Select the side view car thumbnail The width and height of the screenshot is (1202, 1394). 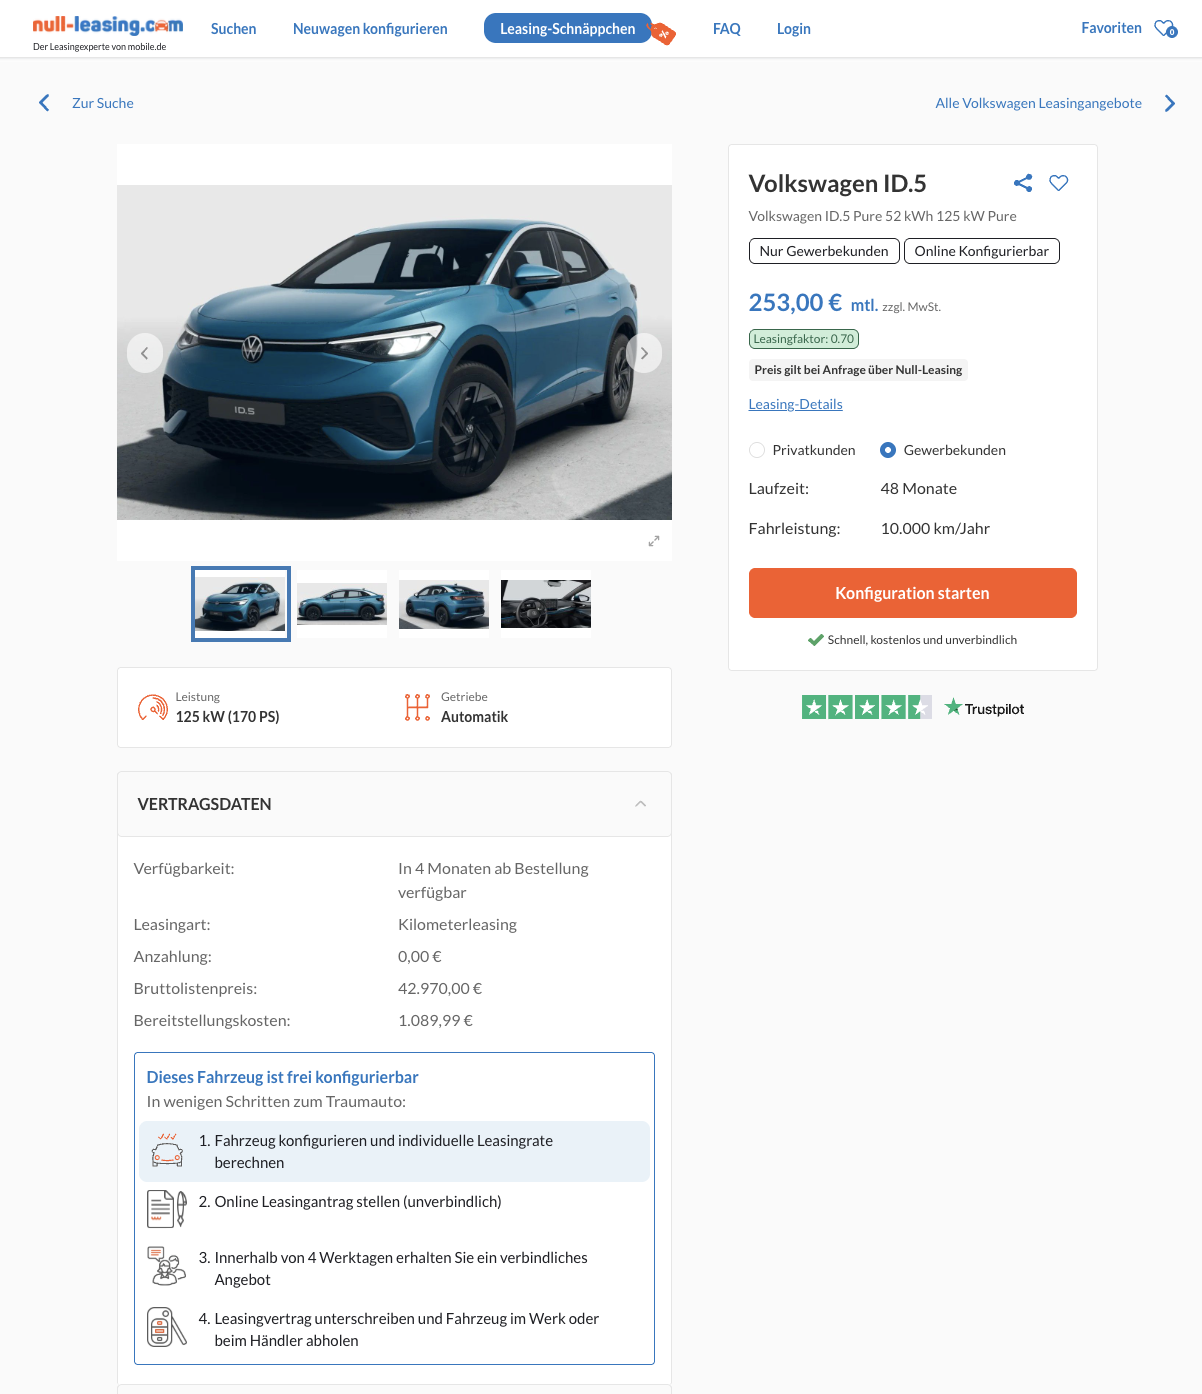pyautogui.click(x=342, y=604)
